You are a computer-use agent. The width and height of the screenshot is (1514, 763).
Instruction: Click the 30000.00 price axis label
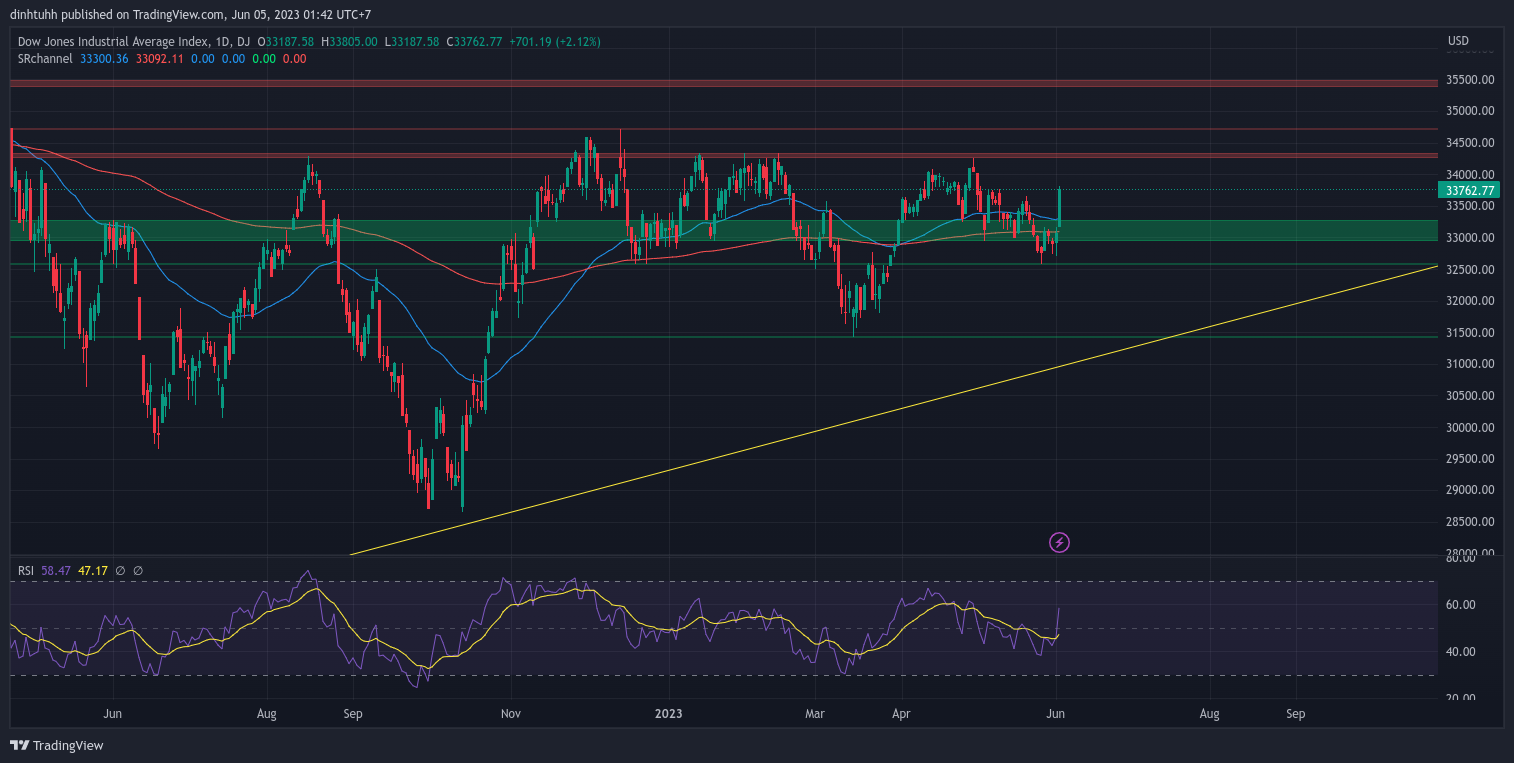click(x=1470, y=428)
